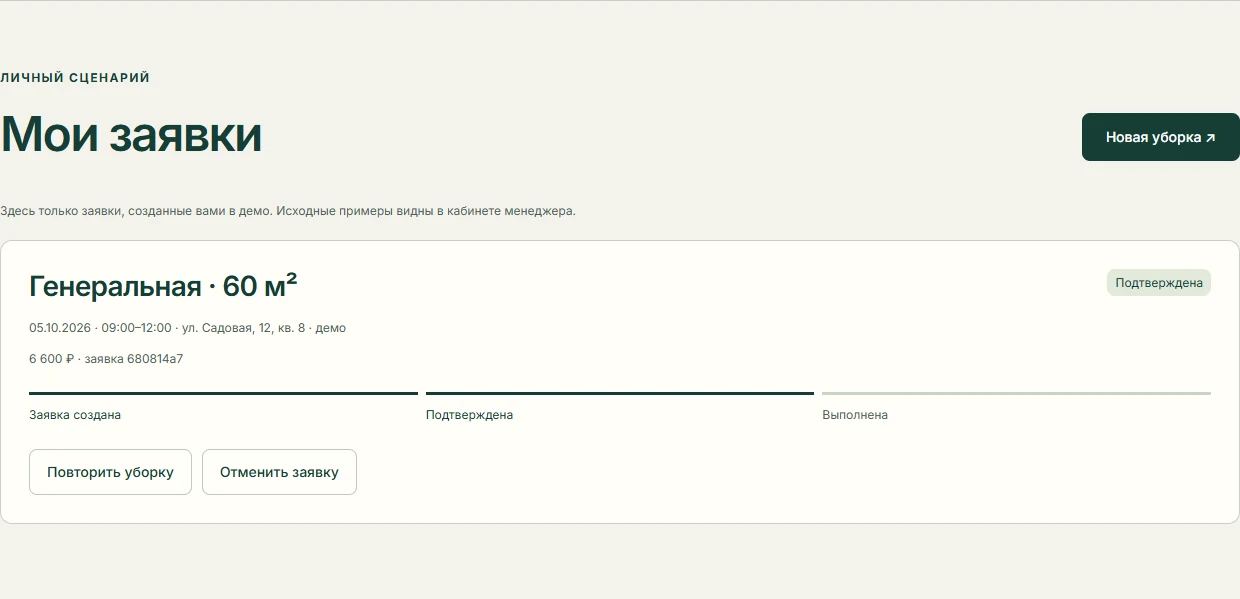Click the date 05.10.2026 in the request details
The image size is (1240, 599).
click(60, 327)
